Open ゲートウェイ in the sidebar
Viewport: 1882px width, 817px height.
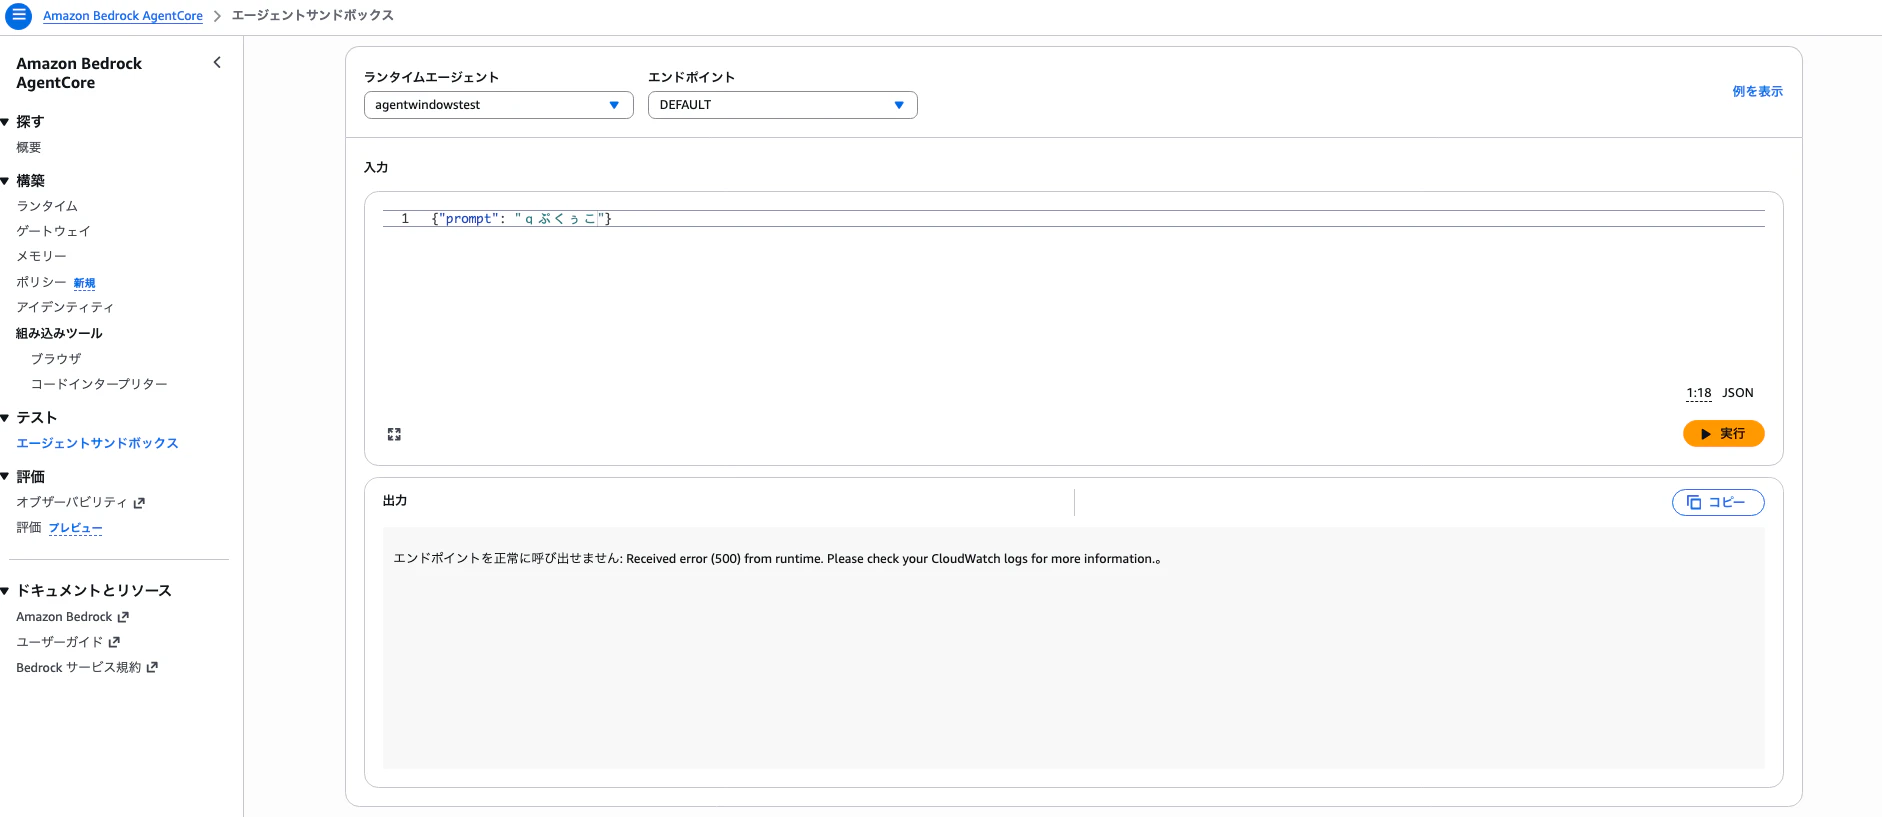click(53, 231)
